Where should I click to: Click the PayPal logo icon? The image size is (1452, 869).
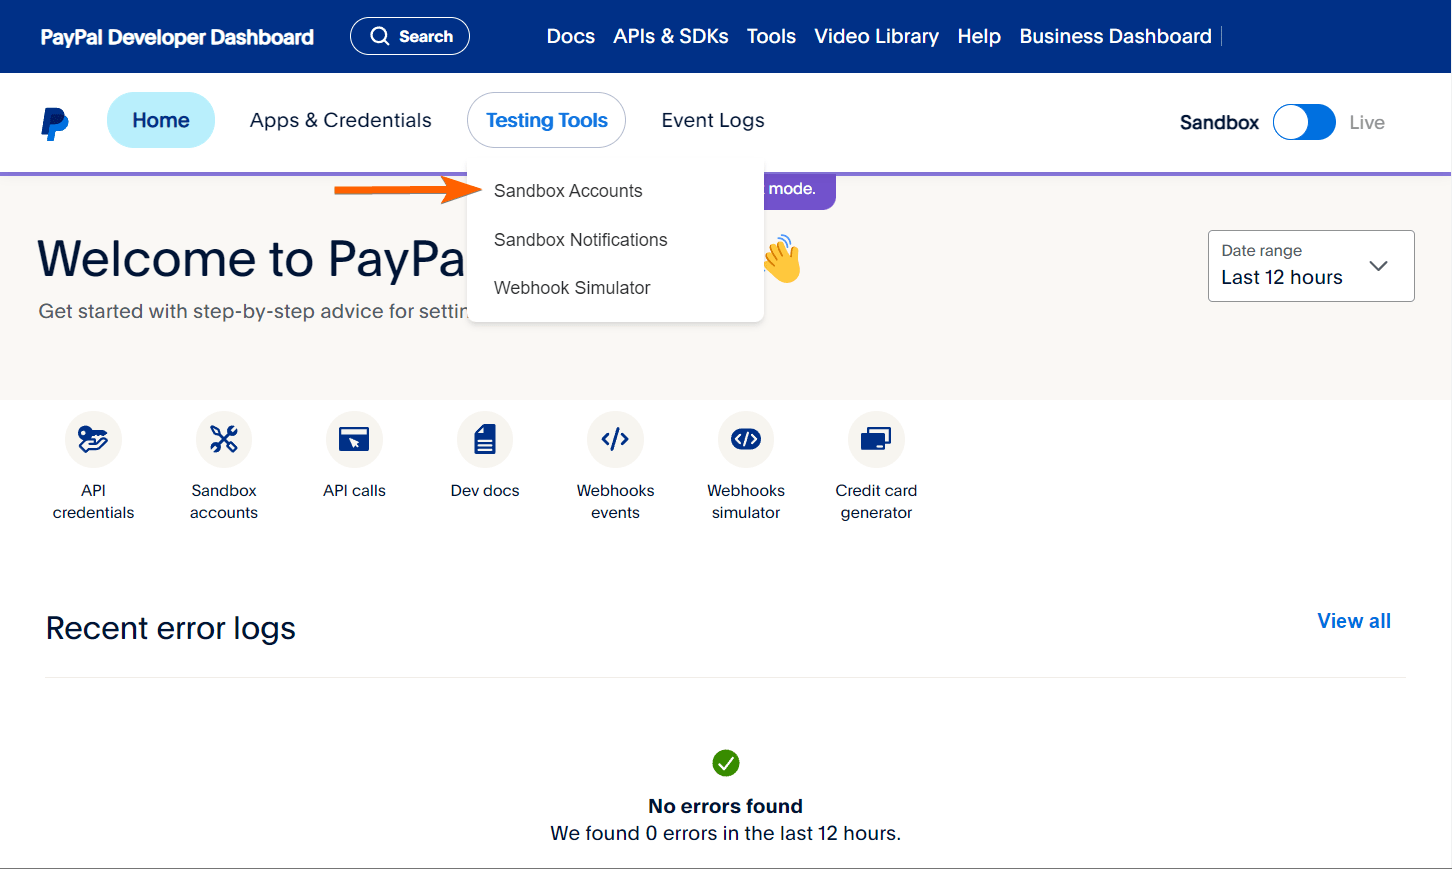point(55,123)
